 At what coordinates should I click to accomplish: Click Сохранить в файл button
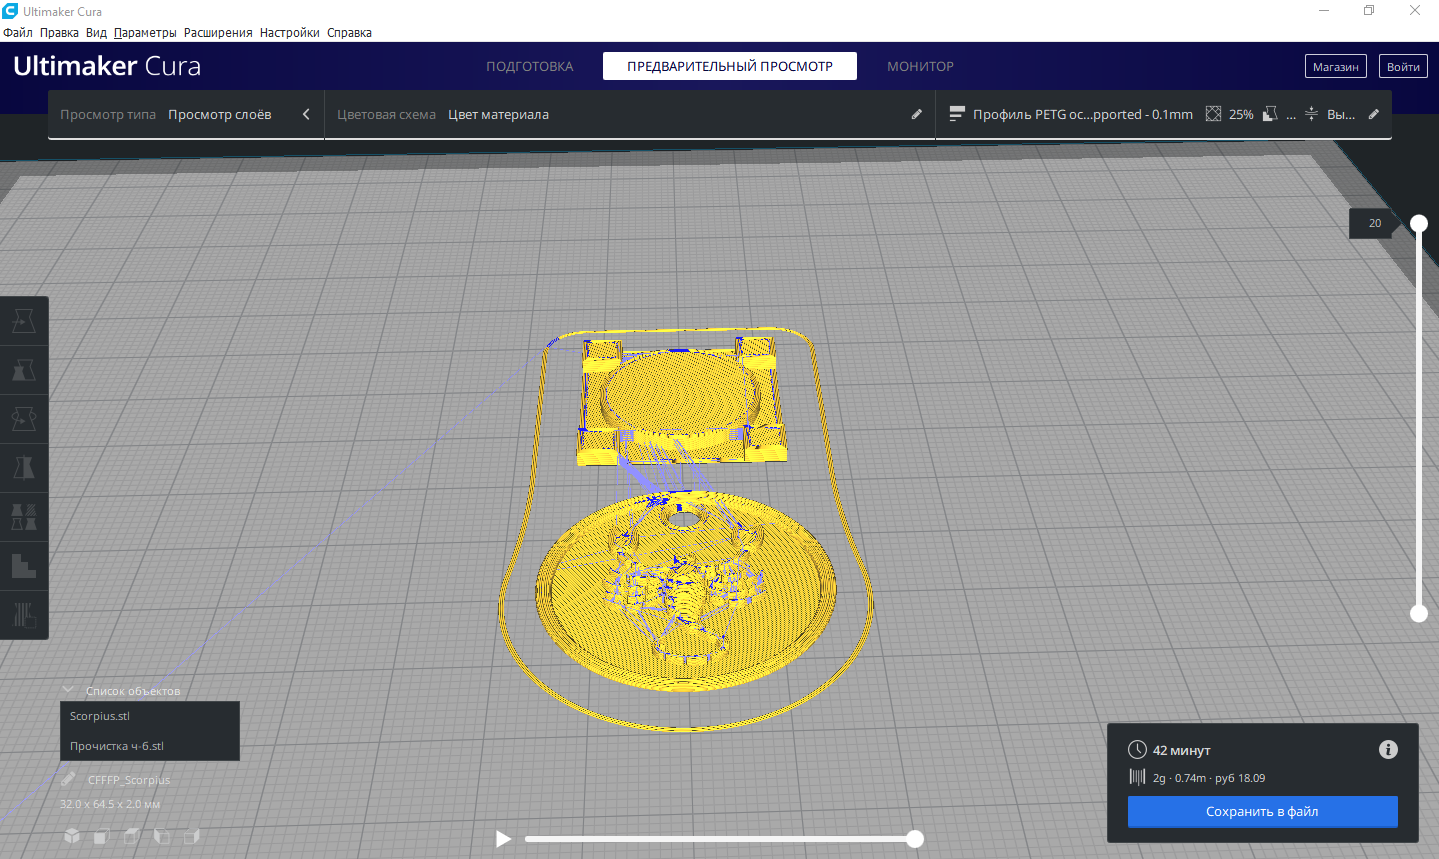pos(1262,811)
